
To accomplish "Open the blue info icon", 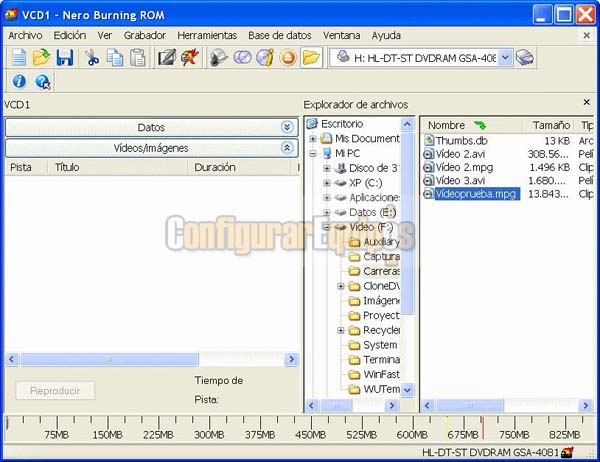I will pyautogui.click(x=19, y=81).
